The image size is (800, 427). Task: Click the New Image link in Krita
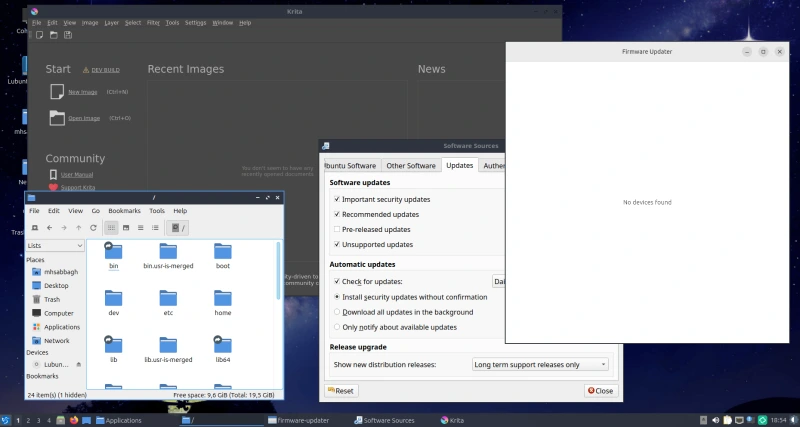83,92
